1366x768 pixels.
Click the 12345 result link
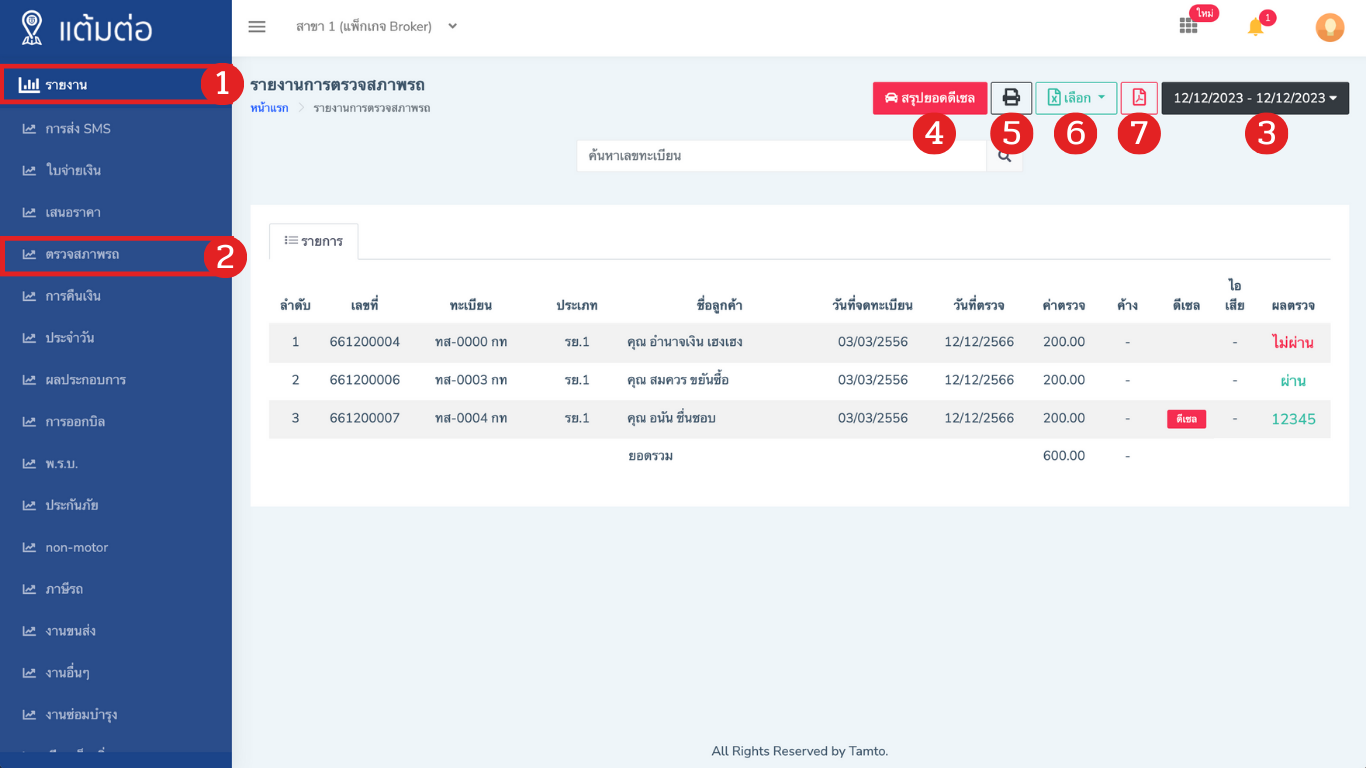point(1293,419)
